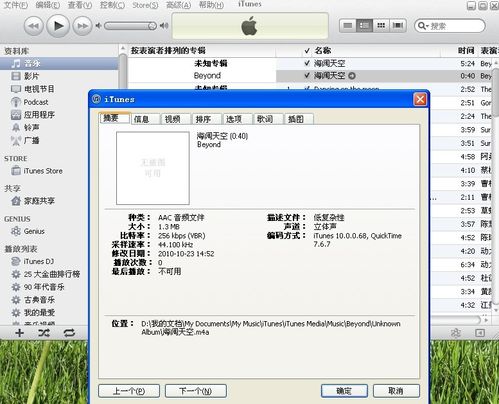The width and height of the screenshot is (499, 404).
Task: Open the search magnifier dropdown
Action: 422,26
